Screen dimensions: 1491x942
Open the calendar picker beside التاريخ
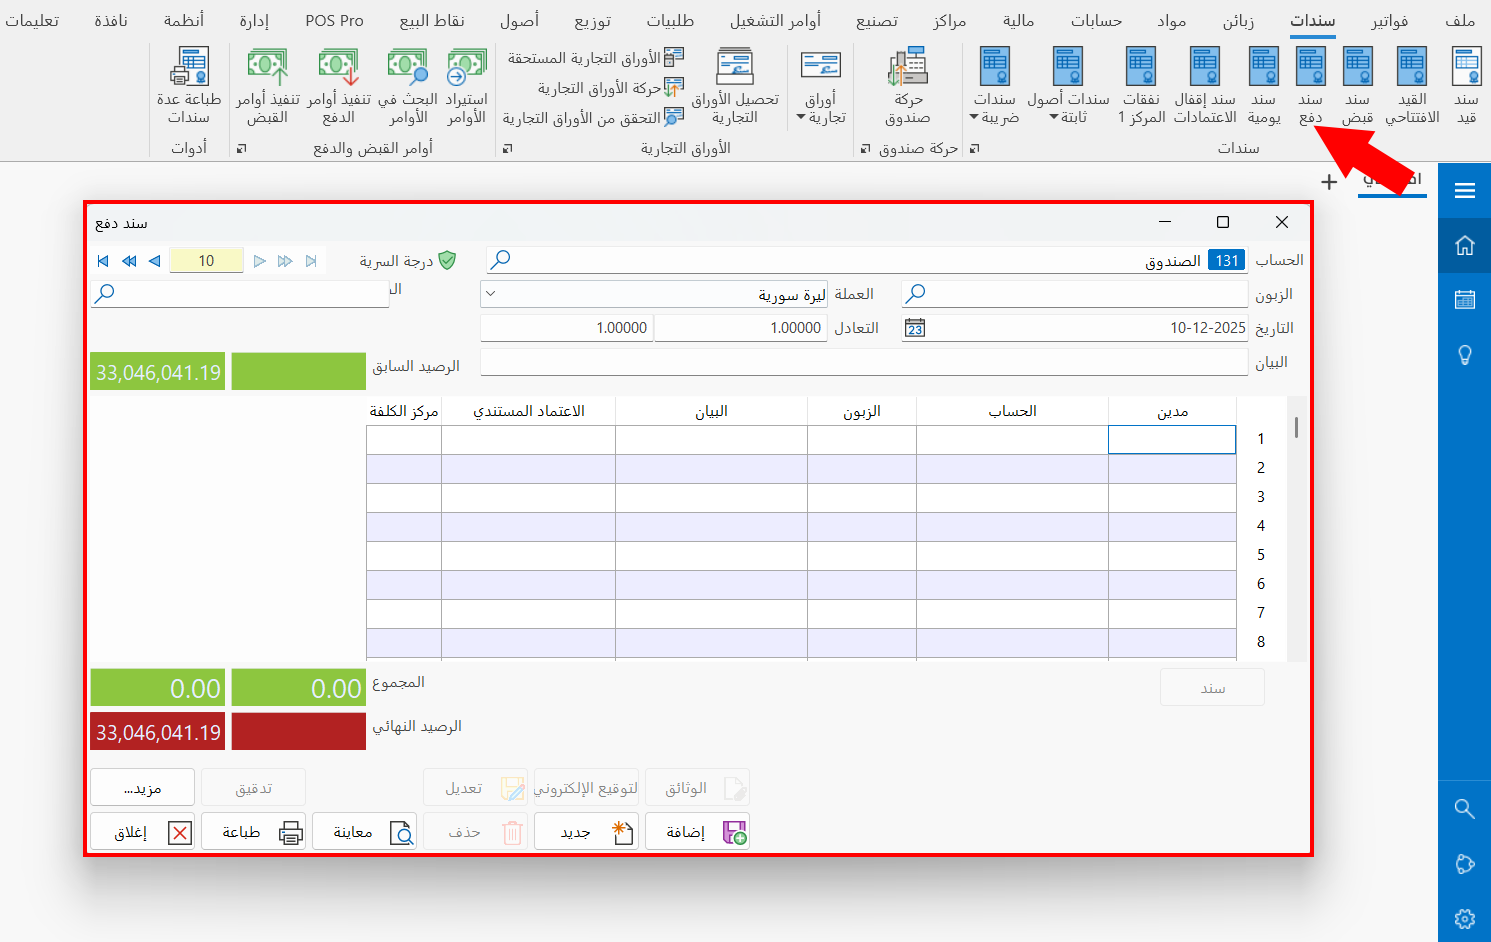point(914,327)
